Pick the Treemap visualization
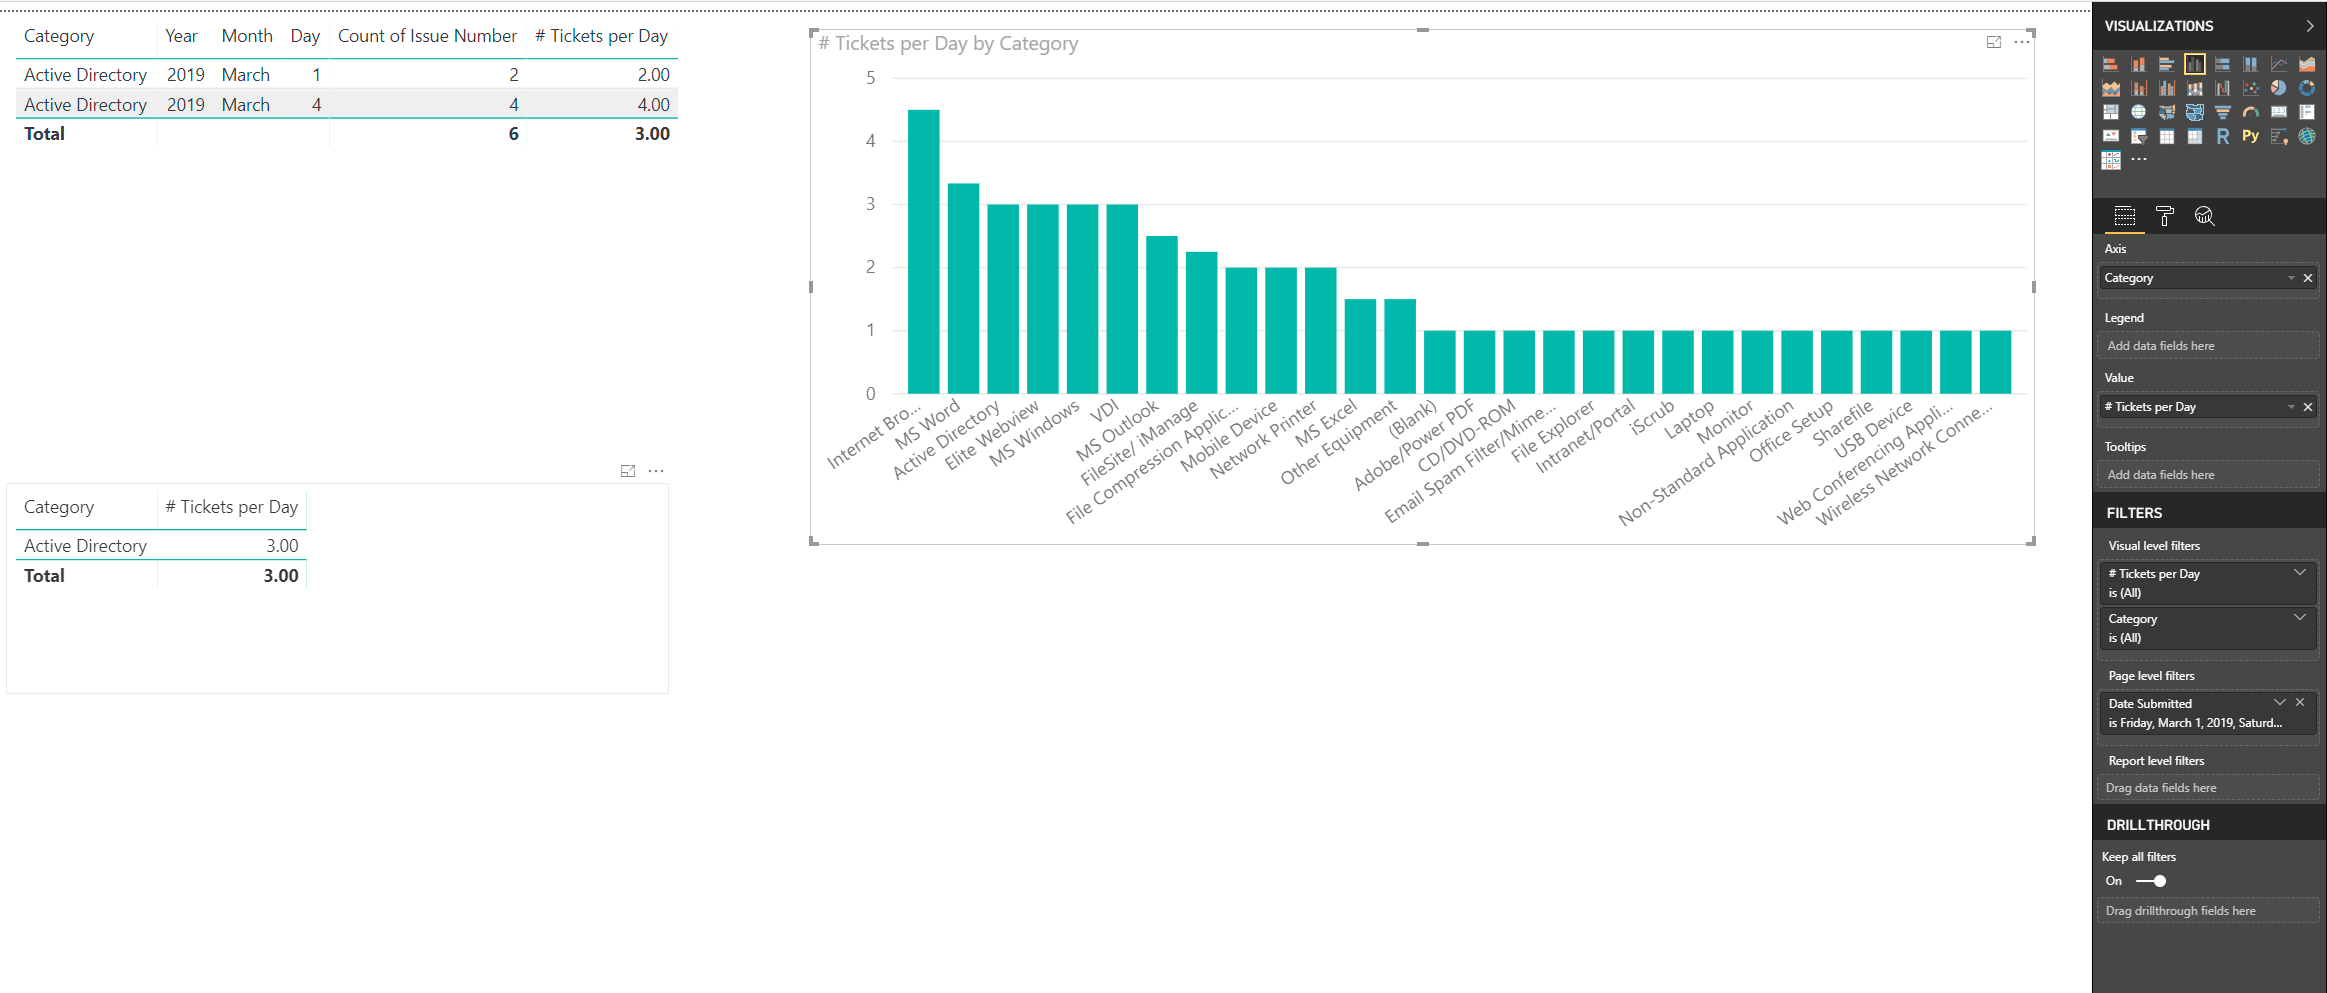Image resolution: width=2327 pixels, height=993 pixels. click(2111, 112)
